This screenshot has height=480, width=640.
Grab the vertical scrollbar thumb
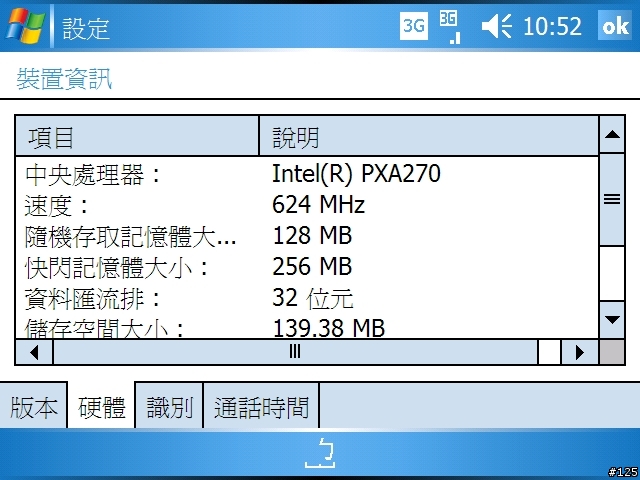pos(612,200)
